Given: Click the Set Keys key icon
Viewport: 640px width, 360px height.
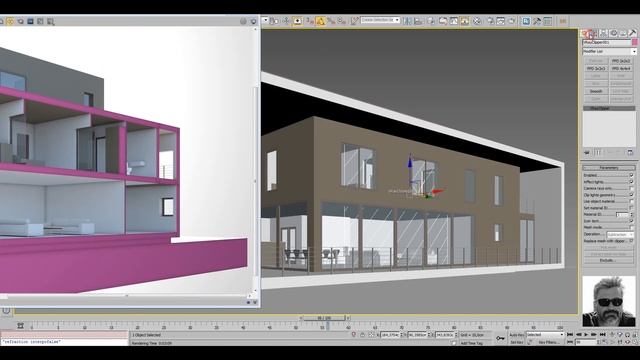Looking at the screenshot, I should (x=500, y=338).
